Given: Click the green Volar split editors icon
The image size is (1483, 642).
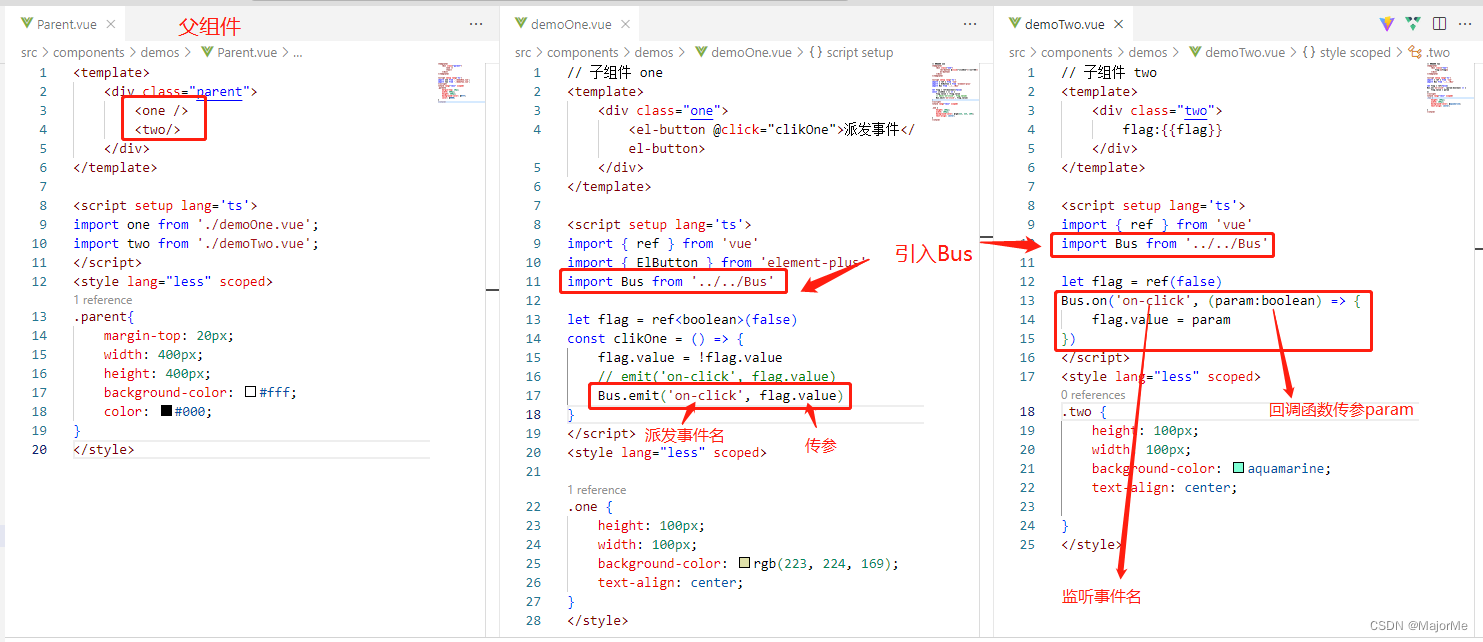Looking at the screenshot, I should pos(1413,24).
